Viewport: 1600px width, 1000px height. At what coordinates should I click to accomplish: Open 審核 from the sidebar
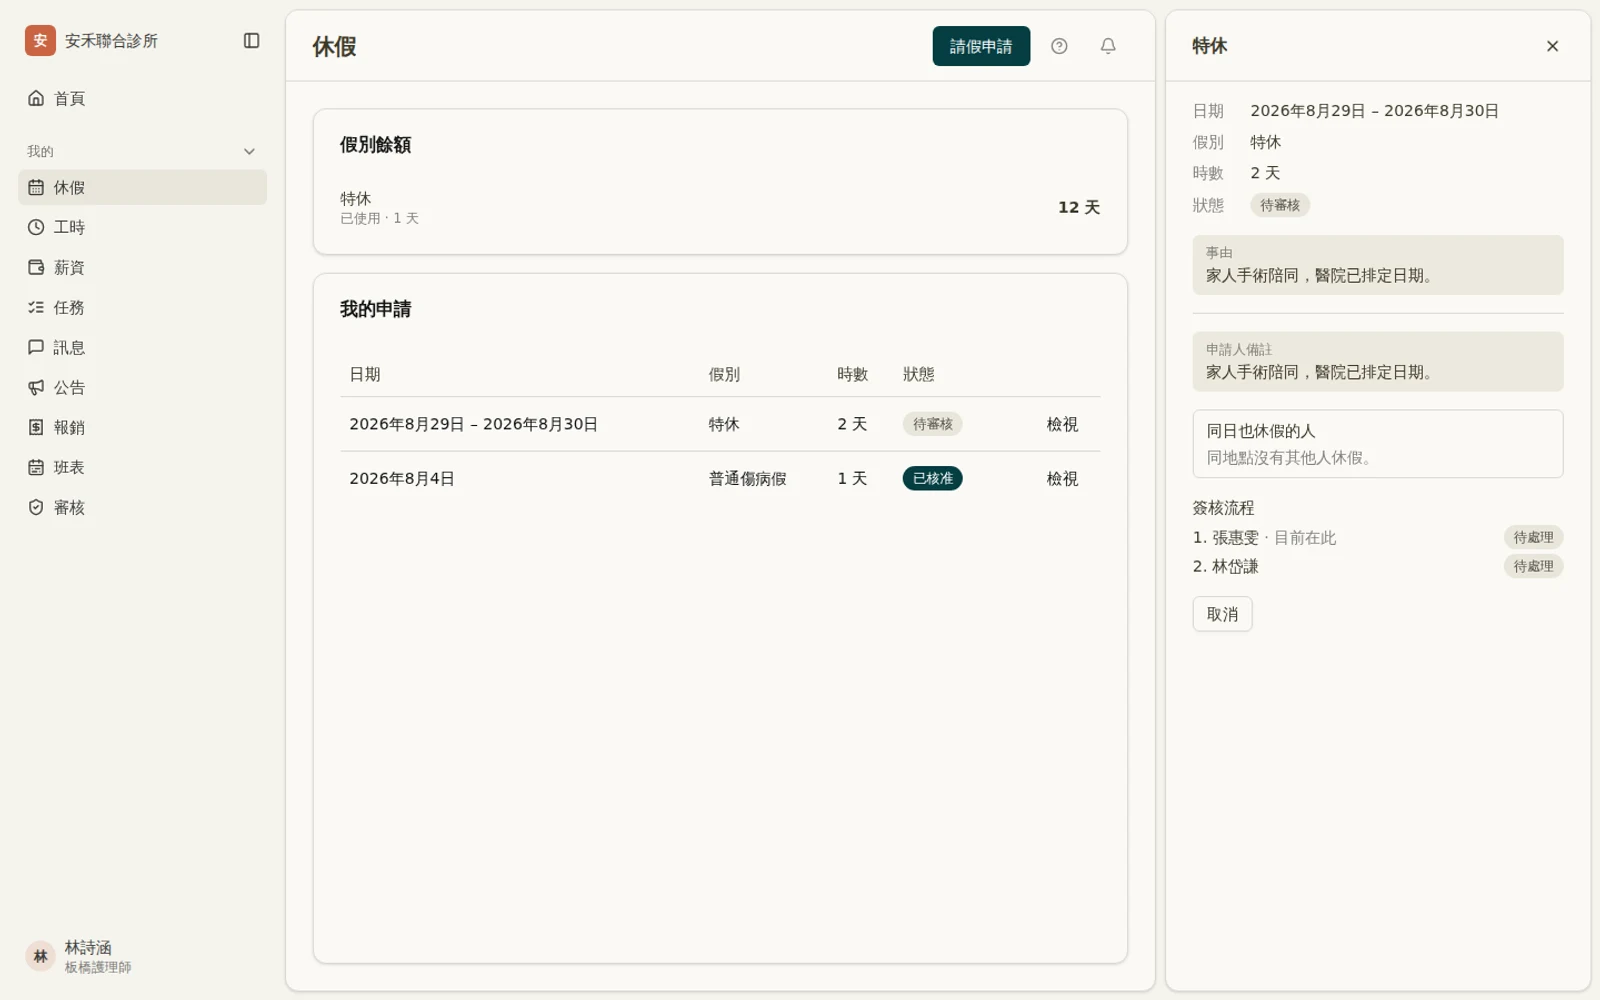pos(142,507)
